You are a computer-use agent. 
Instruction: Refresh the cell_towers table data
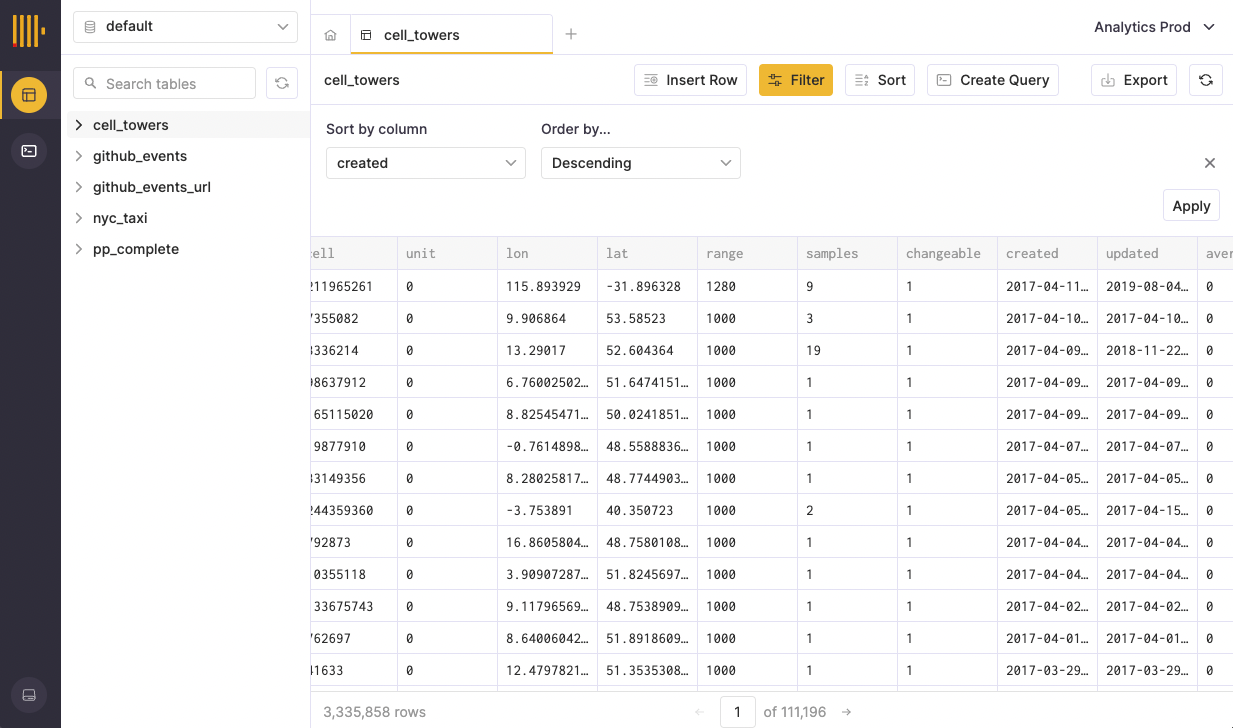click(1205, 80)
